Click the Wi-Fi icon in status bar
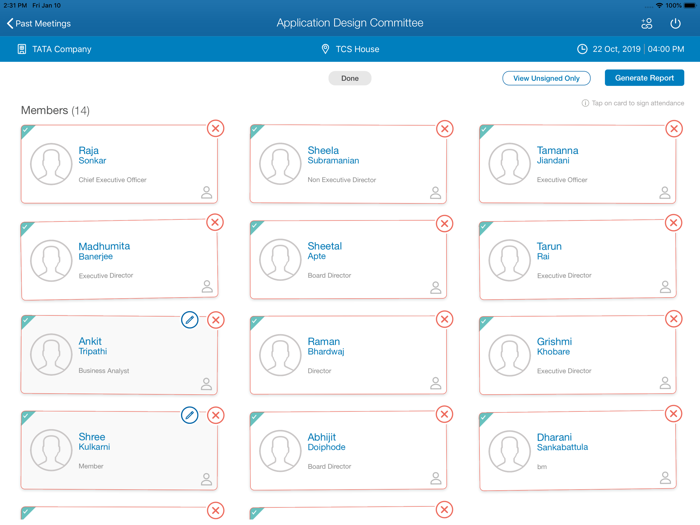Image resolution: width=700 pixels, height=525 pixels. [659, 5]
